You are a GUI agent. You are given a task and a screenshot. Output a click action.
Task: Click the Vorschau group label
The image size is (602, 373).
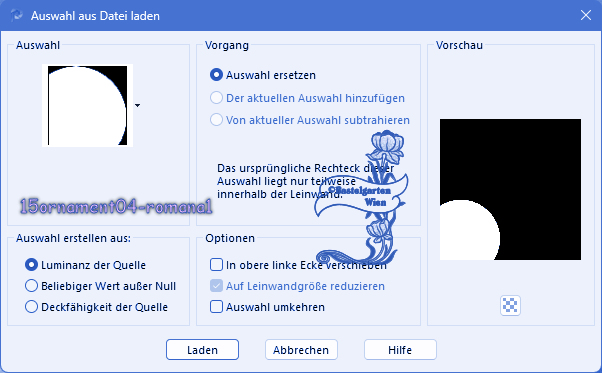click(459, 45)
